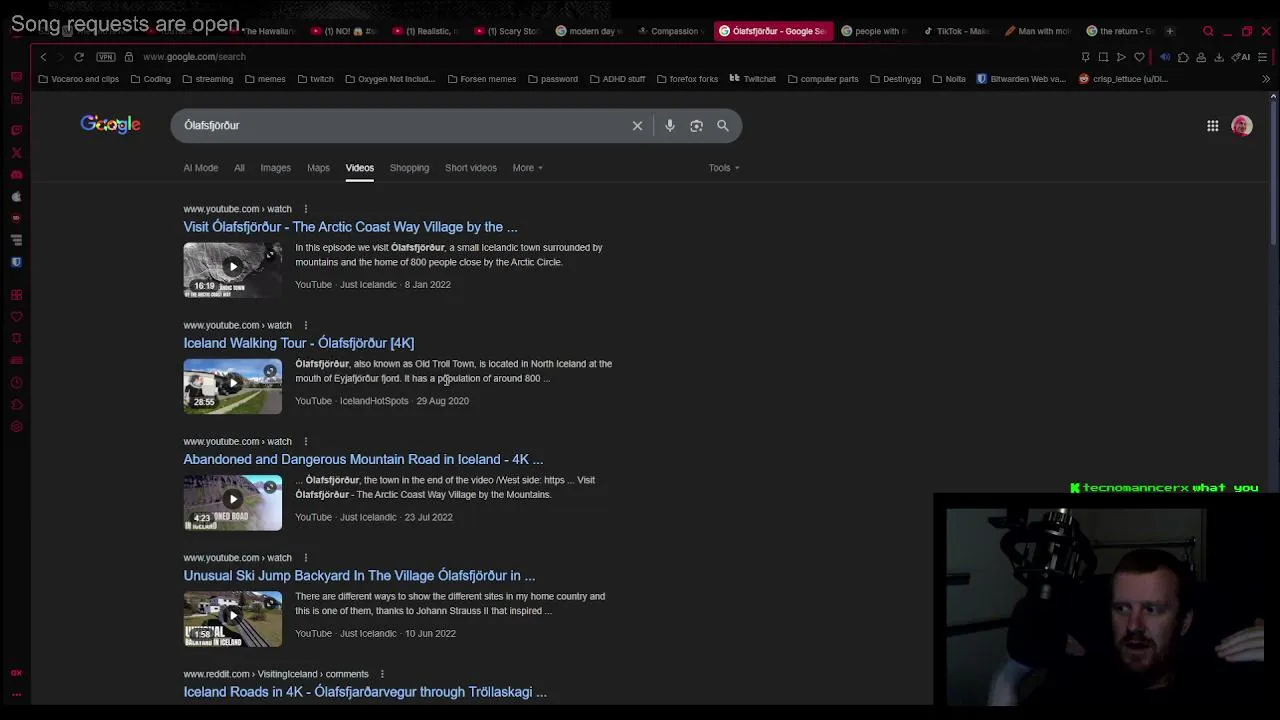Open 'Unusual Ski Jump Backyard' link
This screenshot has width=1280, height=720.
coord(359,576)
